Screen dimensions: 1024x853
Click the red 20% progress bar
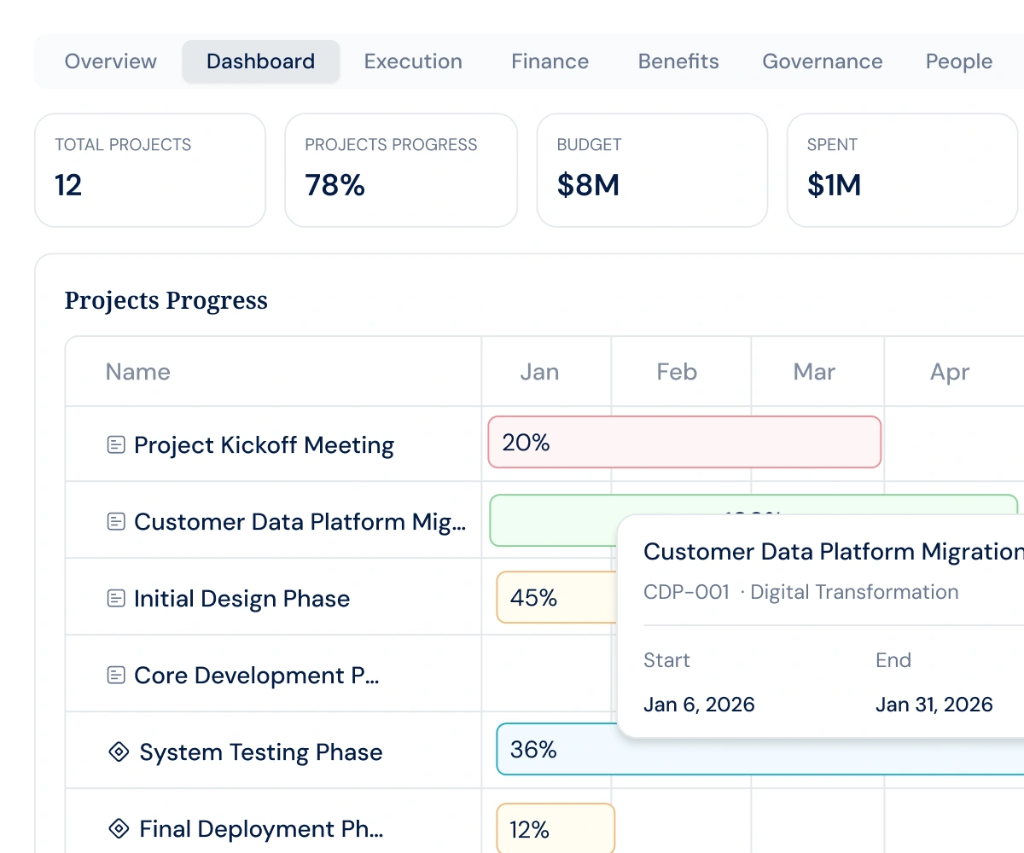pos(684,442)
